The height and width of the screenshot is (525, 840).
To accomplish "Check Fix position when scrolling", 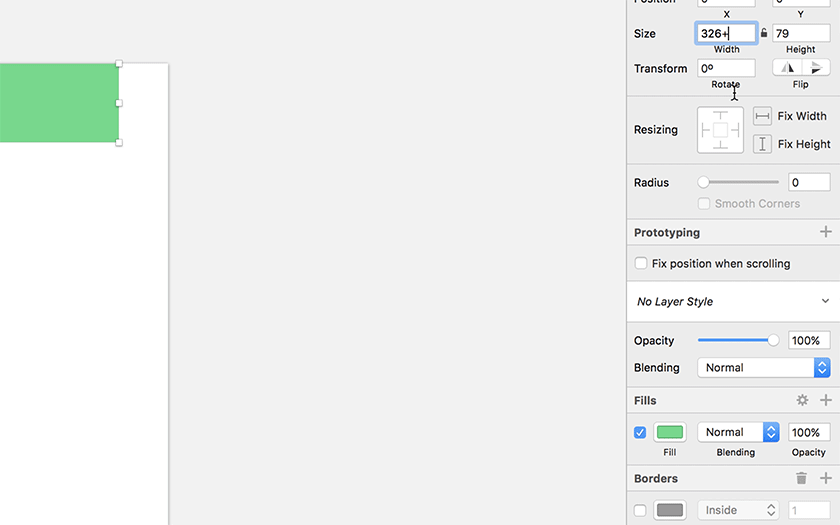I will click(x=641, y=263).
